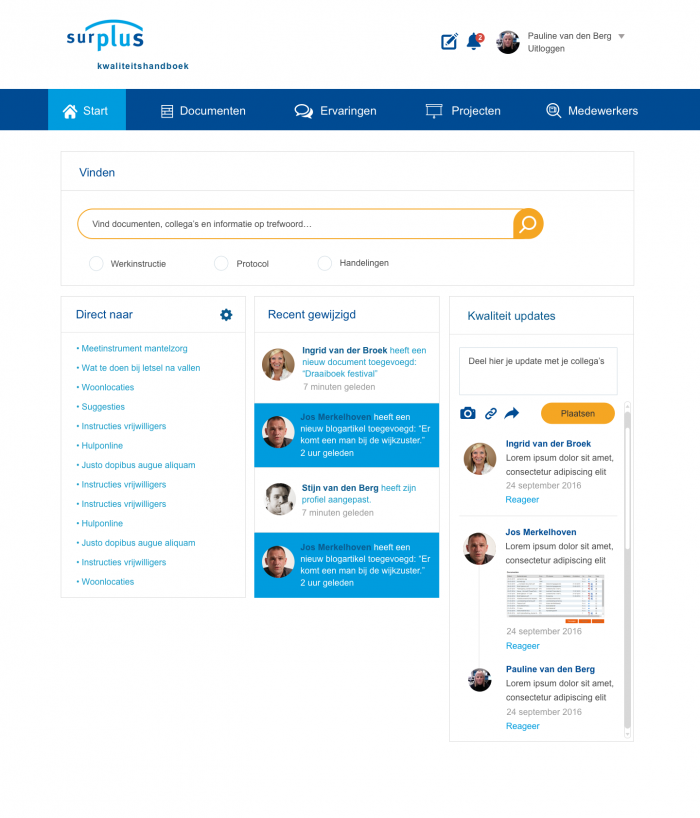Click the Surplus kwaliteitshandboek logo
The height and width of the screenshot is (818, 700).
[x=127, y=45]
